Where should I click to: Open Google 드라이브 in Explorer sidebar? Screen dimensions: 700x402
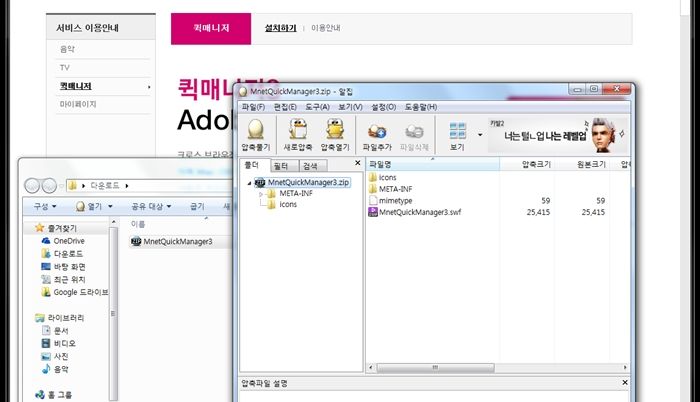pyautogui.click(x=75, y=293)
